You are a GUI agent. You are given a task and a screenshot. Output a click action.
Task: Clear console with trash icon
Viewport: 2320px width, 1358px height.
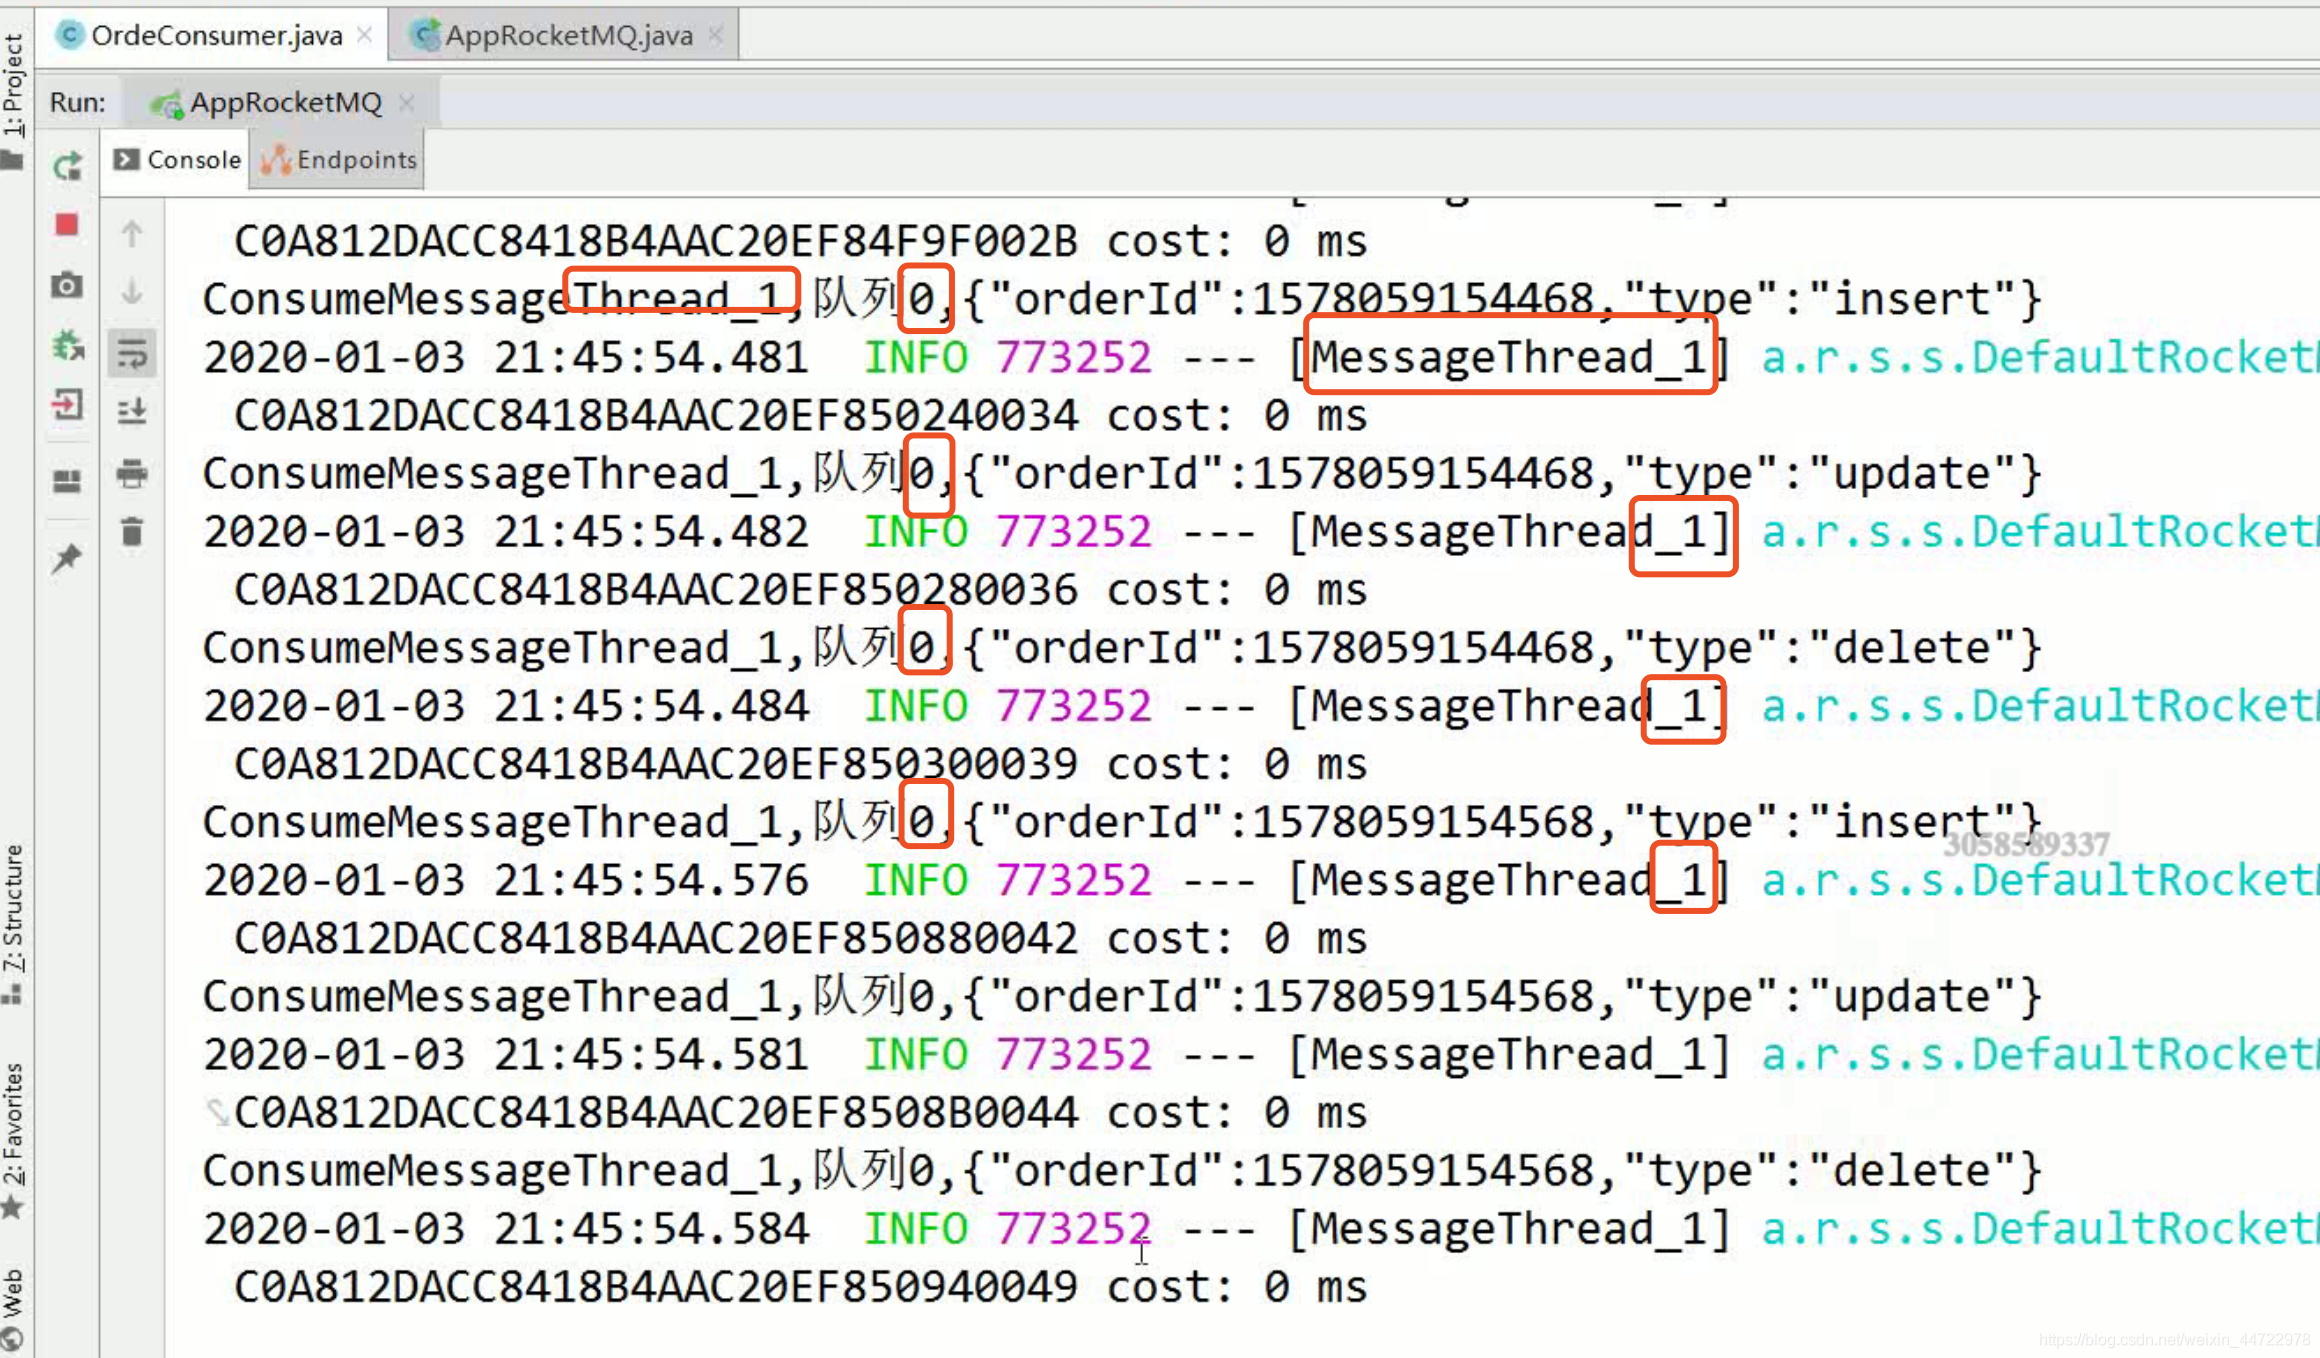click(132, 530)
